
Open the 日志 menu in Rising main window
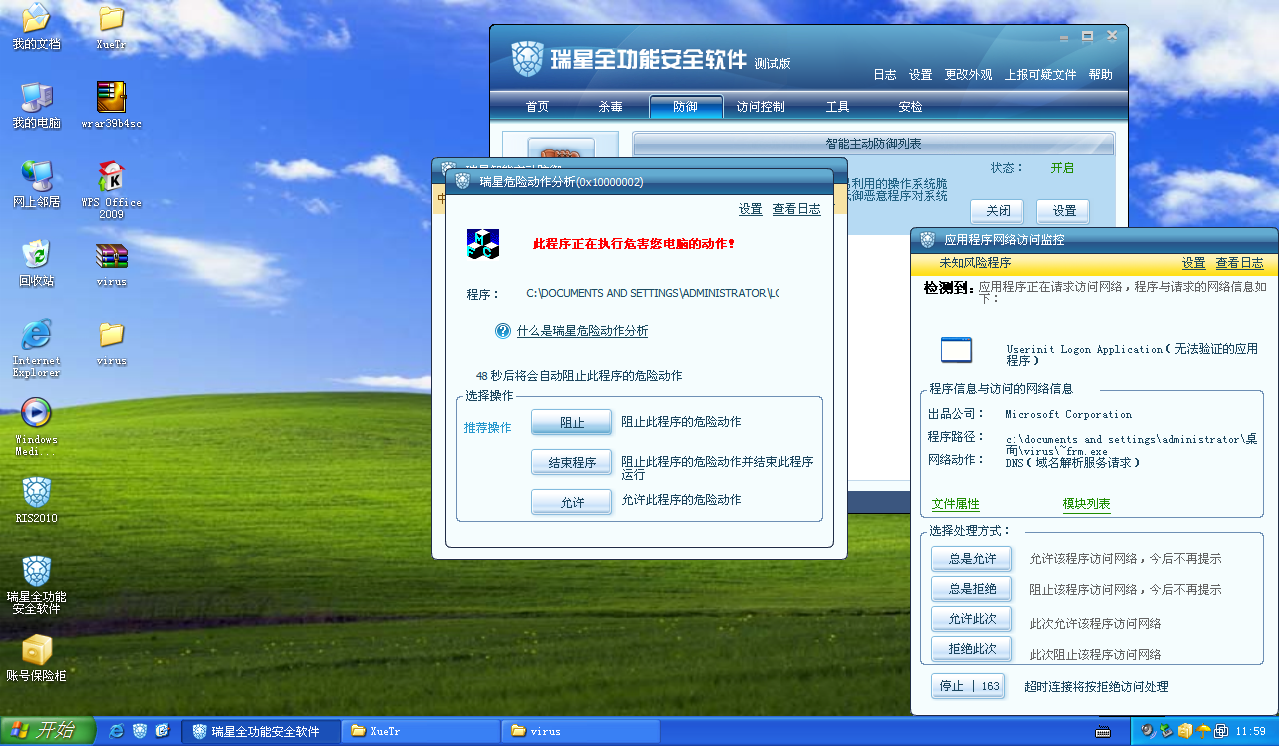click(885, 75)
